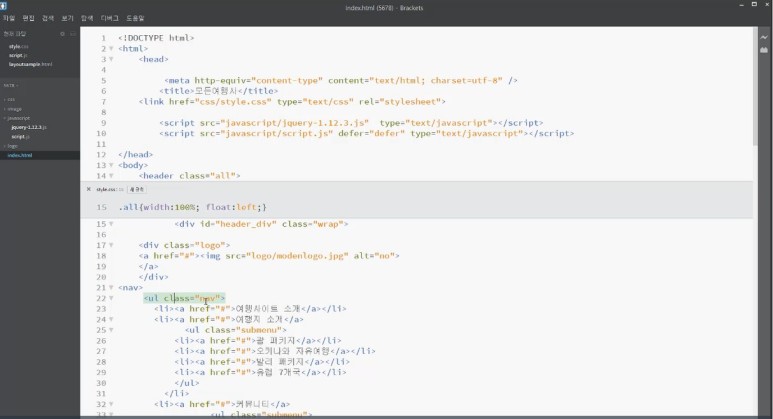Open the 보기 menu

point(68,18)
